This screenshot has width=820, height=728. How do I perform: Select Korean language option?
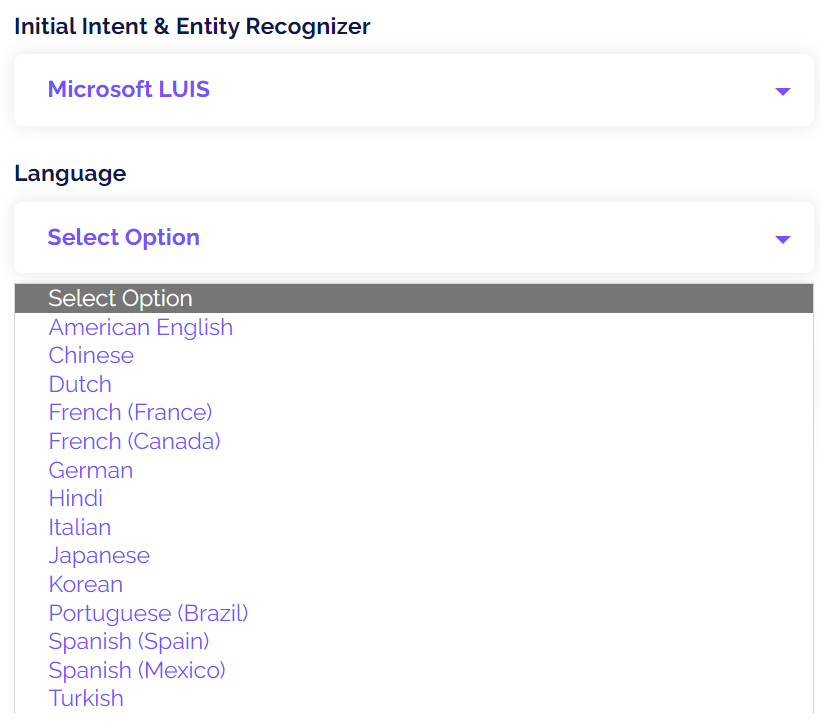(x=86, y=585)
